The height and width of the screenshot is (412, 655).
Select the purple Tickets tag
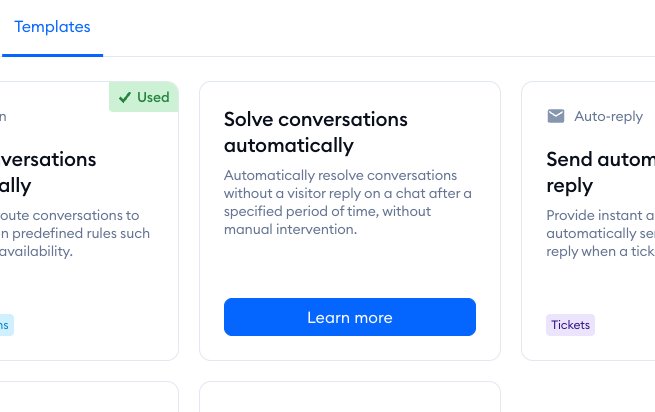tap(570, 325)
